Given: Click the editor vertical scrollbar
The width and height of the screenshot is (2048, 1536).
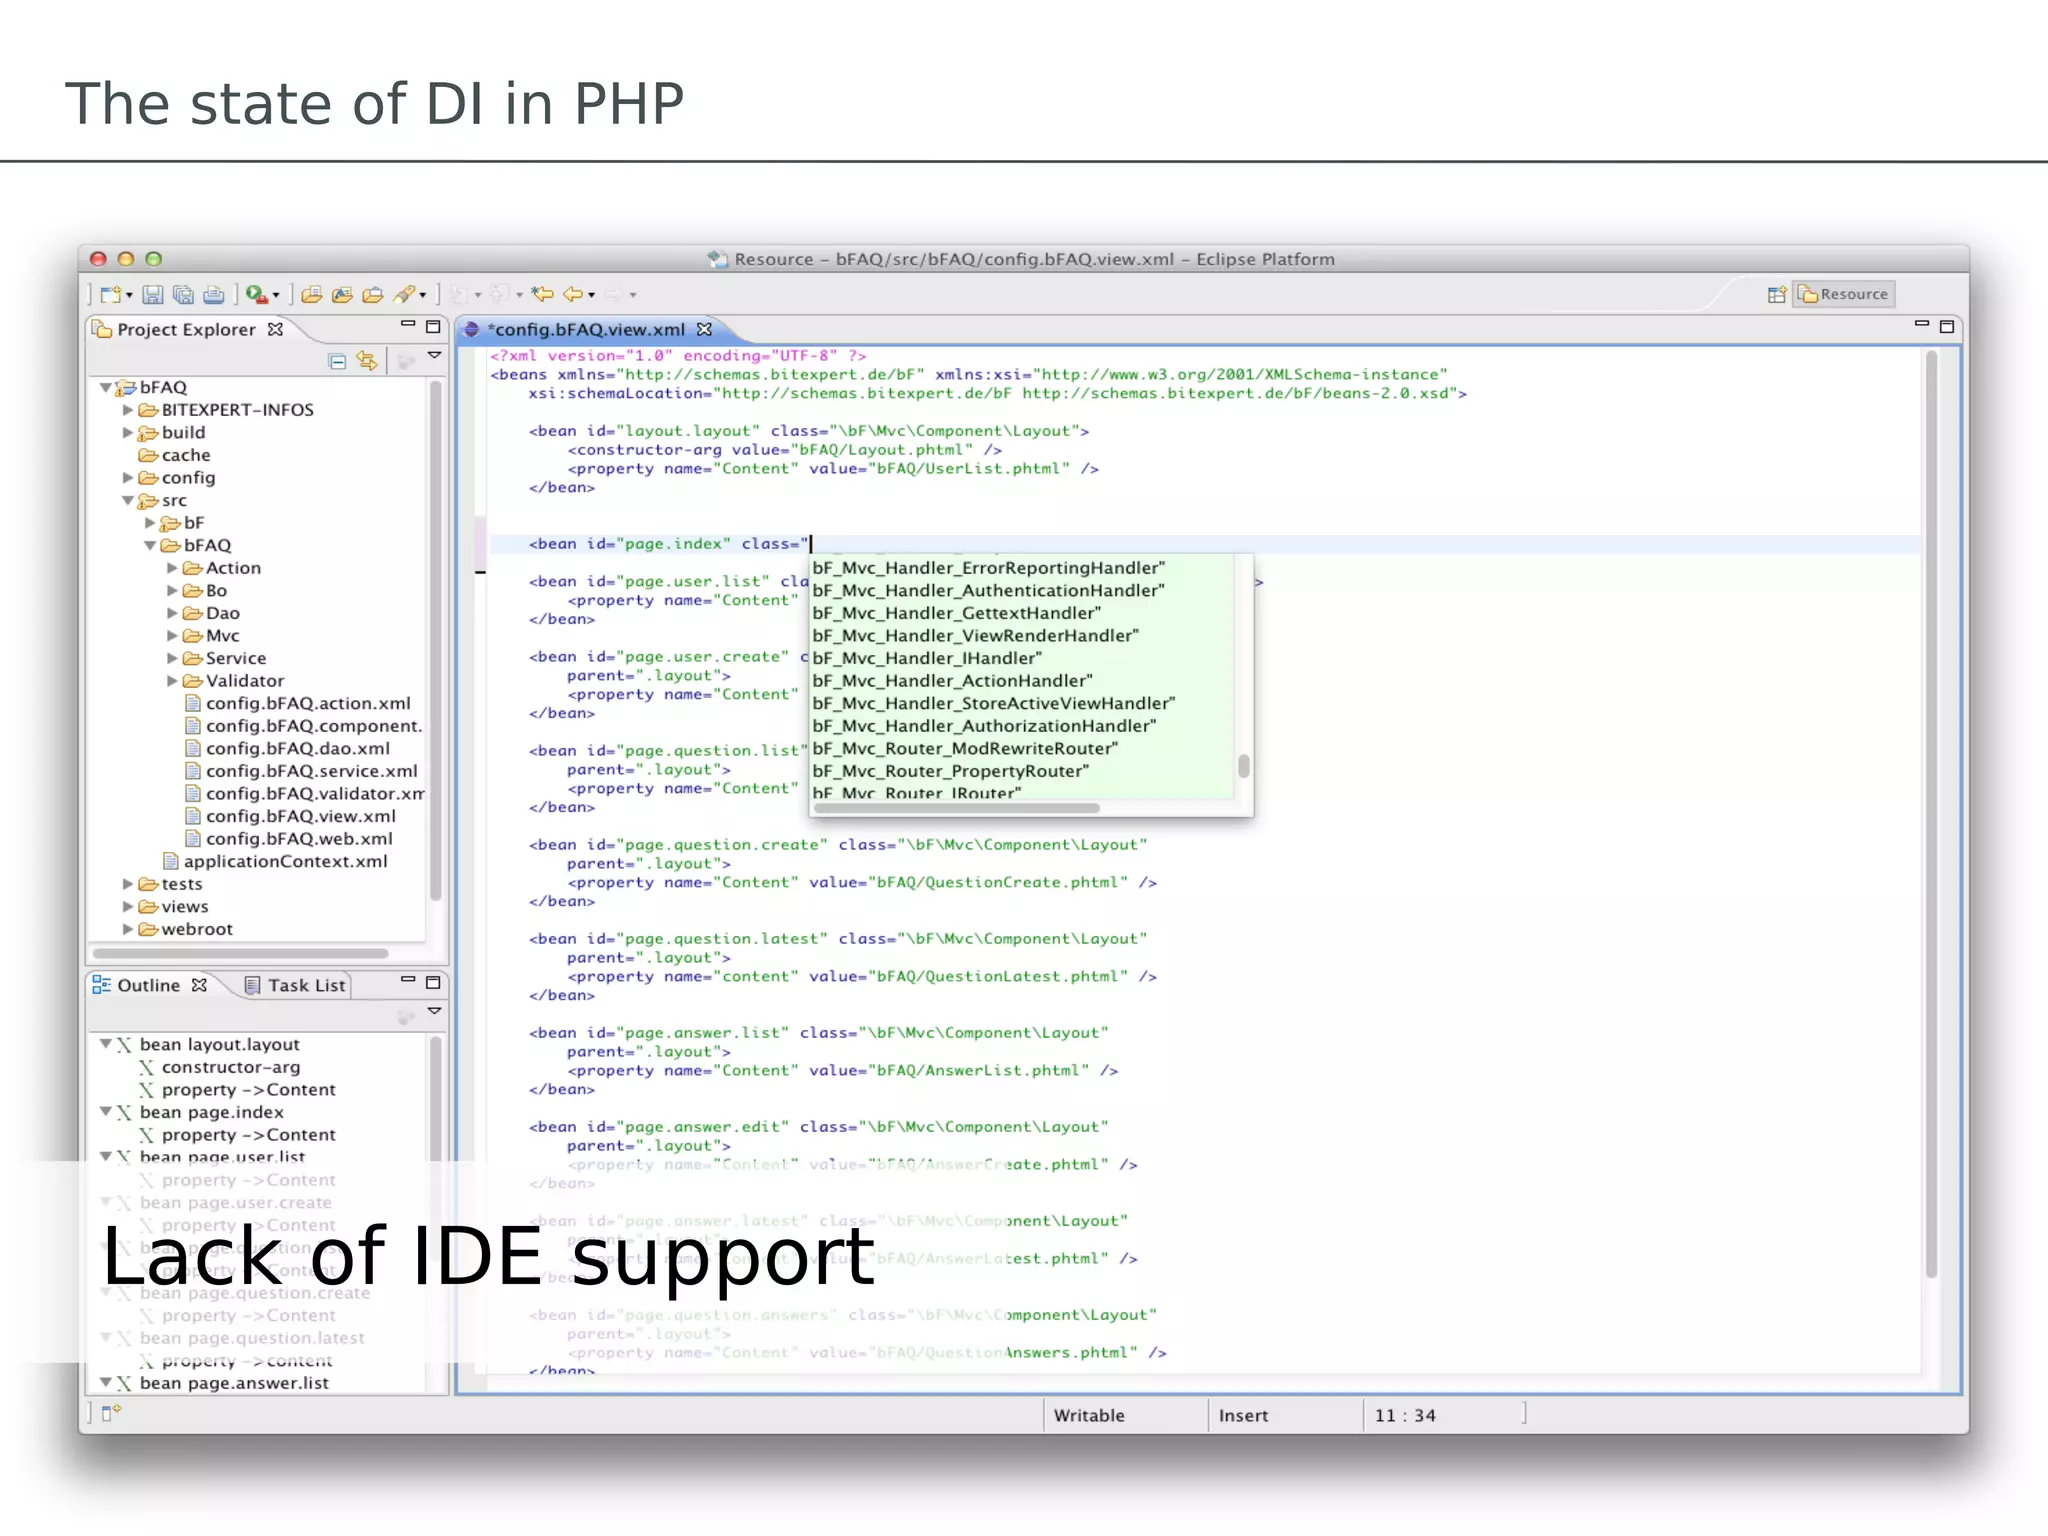Looking at the screenshot, I should point(1931,814).
